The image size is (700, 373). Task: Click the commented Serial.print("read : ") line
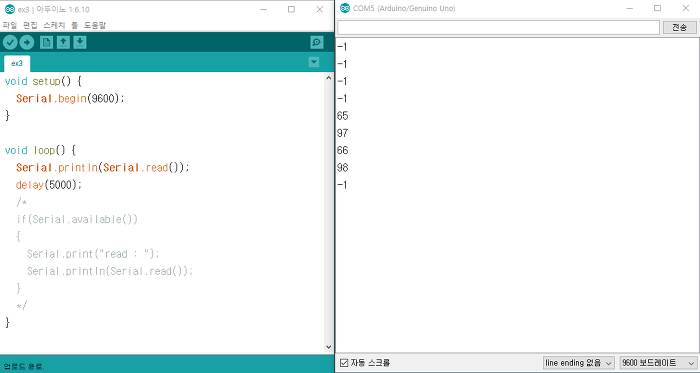click(x=93, y=254)
